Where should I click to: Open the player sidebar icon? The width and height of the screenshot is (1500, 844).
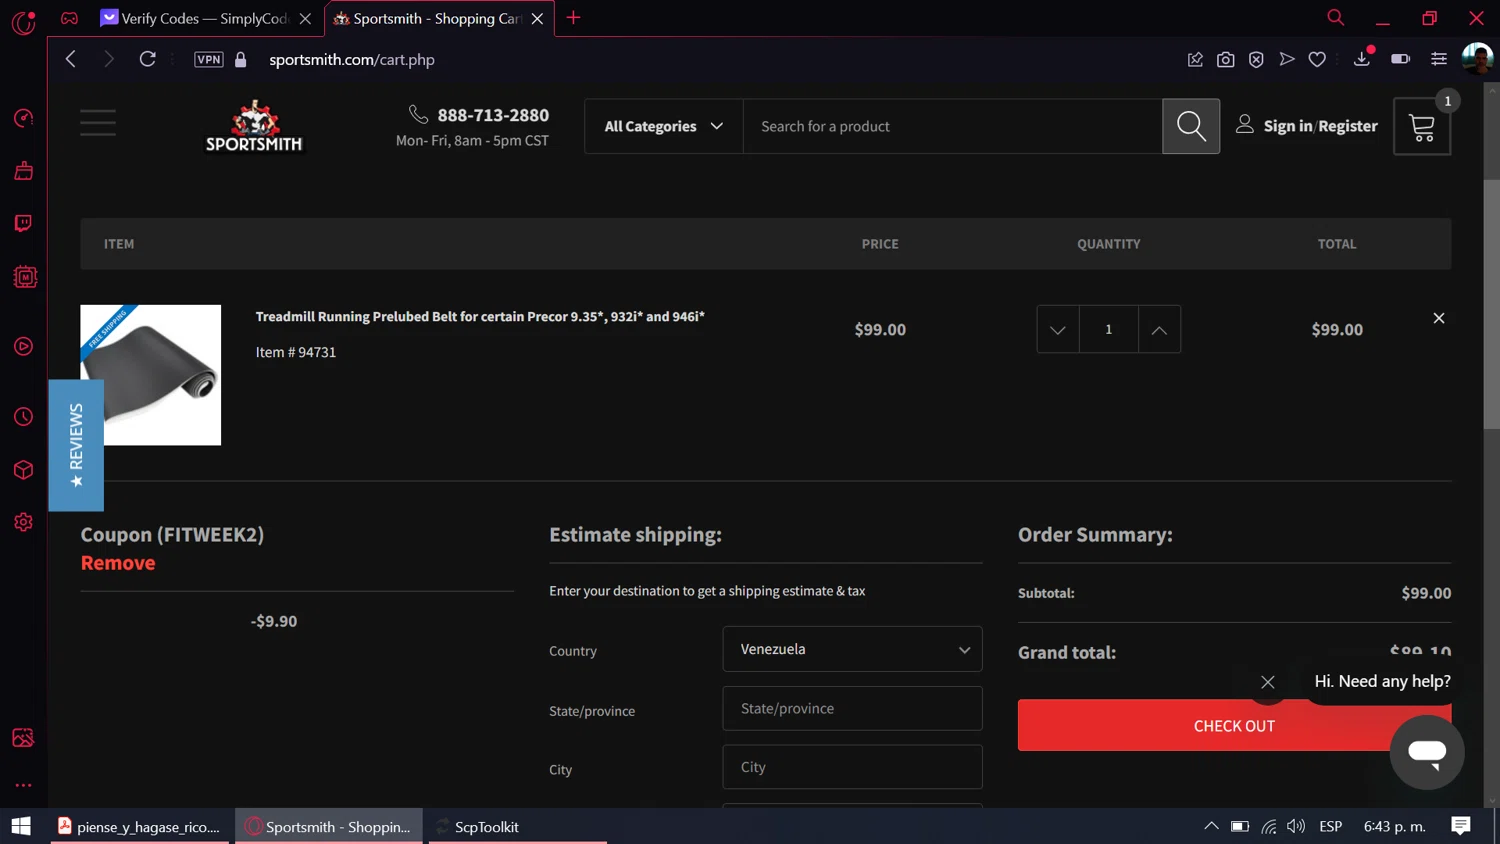click(x=24, y=346)
